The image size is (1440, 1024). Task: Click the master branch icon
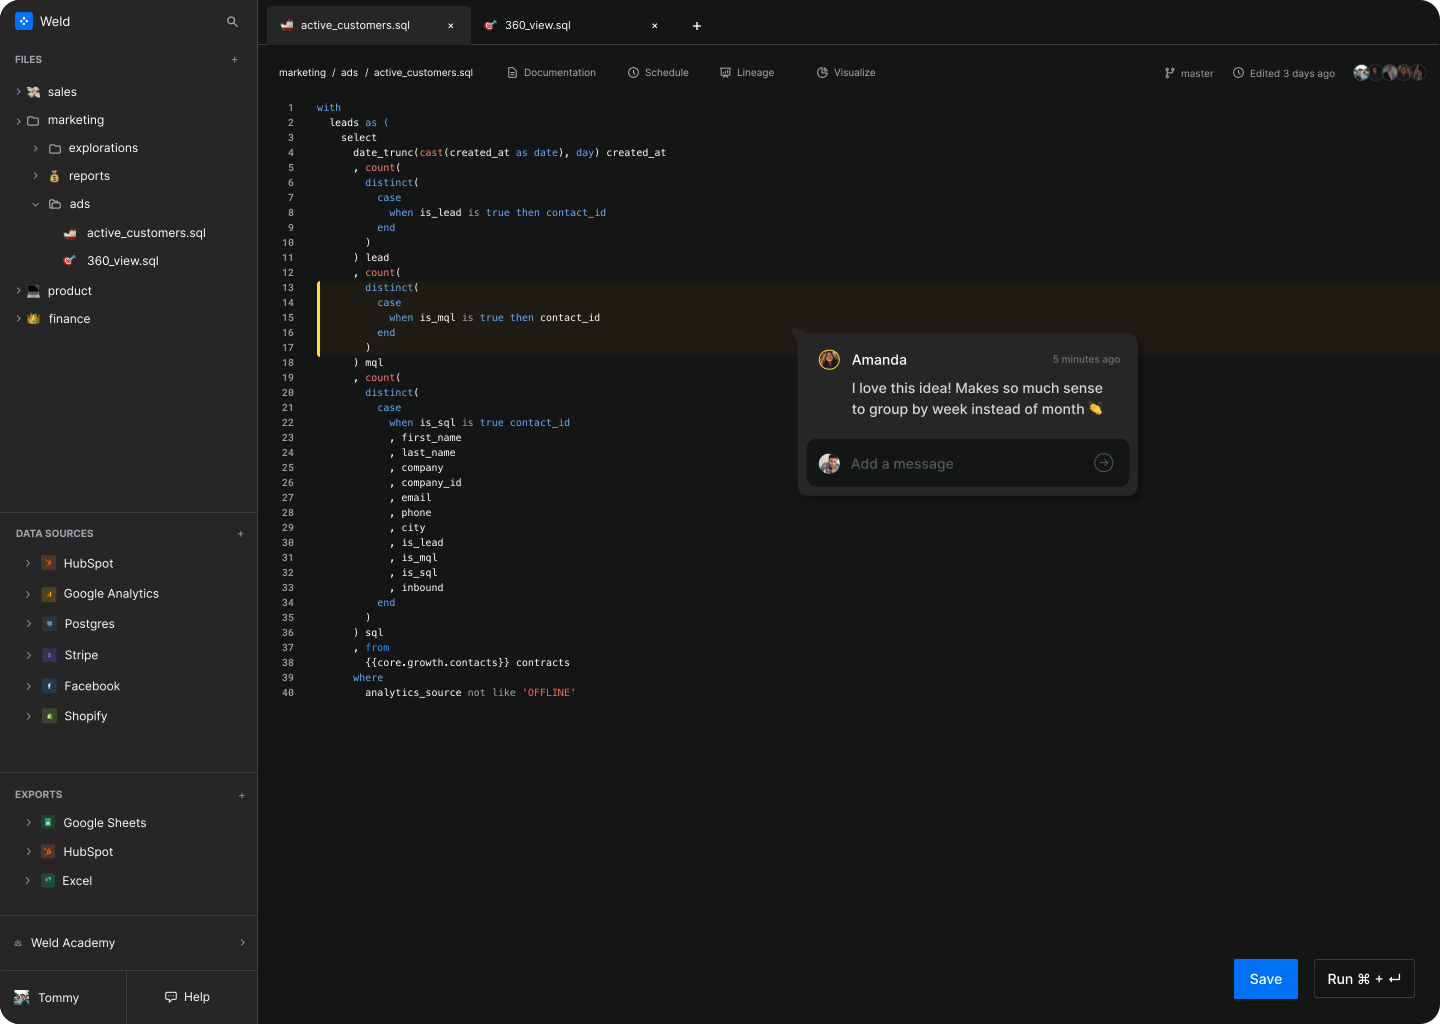pyautogui.click(x=1170, y=73)
